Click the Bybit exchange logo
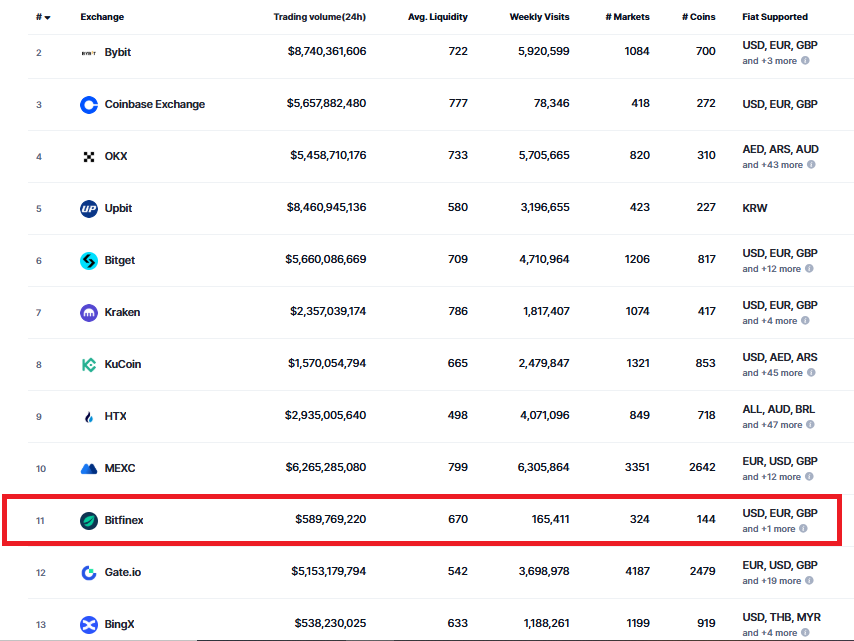 tap(89, 53)
